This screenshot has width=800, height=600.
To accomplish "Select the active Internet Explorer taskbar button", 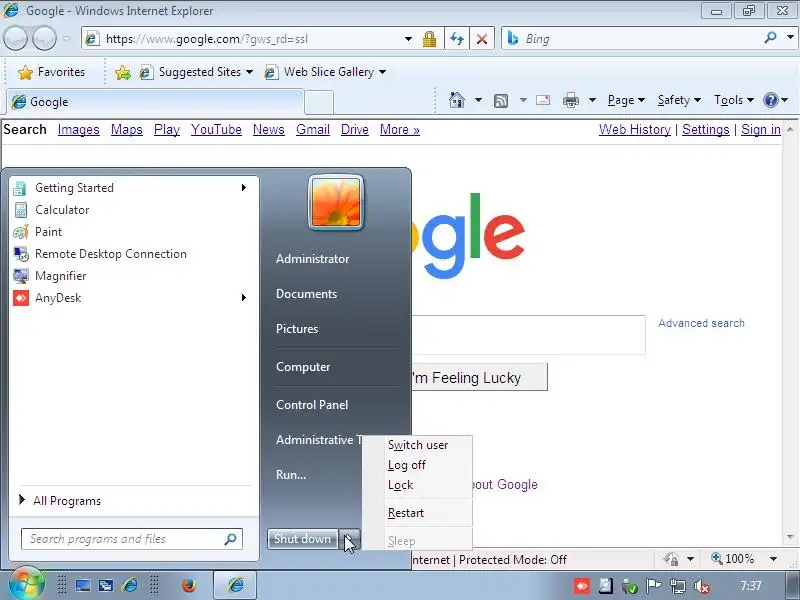I will [235, 585].
